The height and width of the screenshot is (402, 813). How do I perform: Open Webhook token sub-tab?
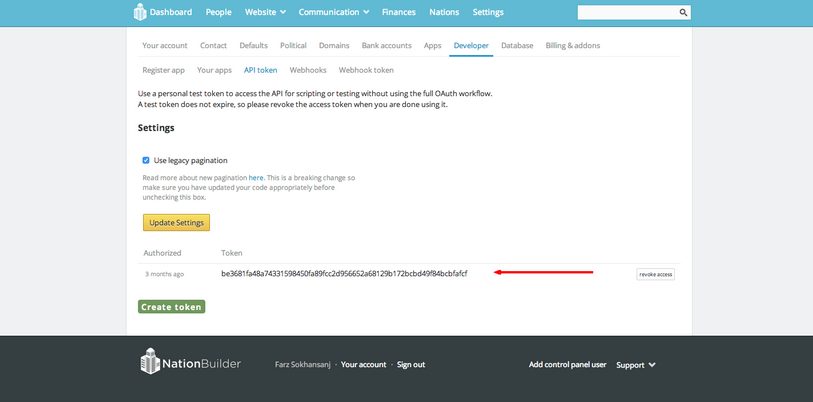click(x=366, y=70)
